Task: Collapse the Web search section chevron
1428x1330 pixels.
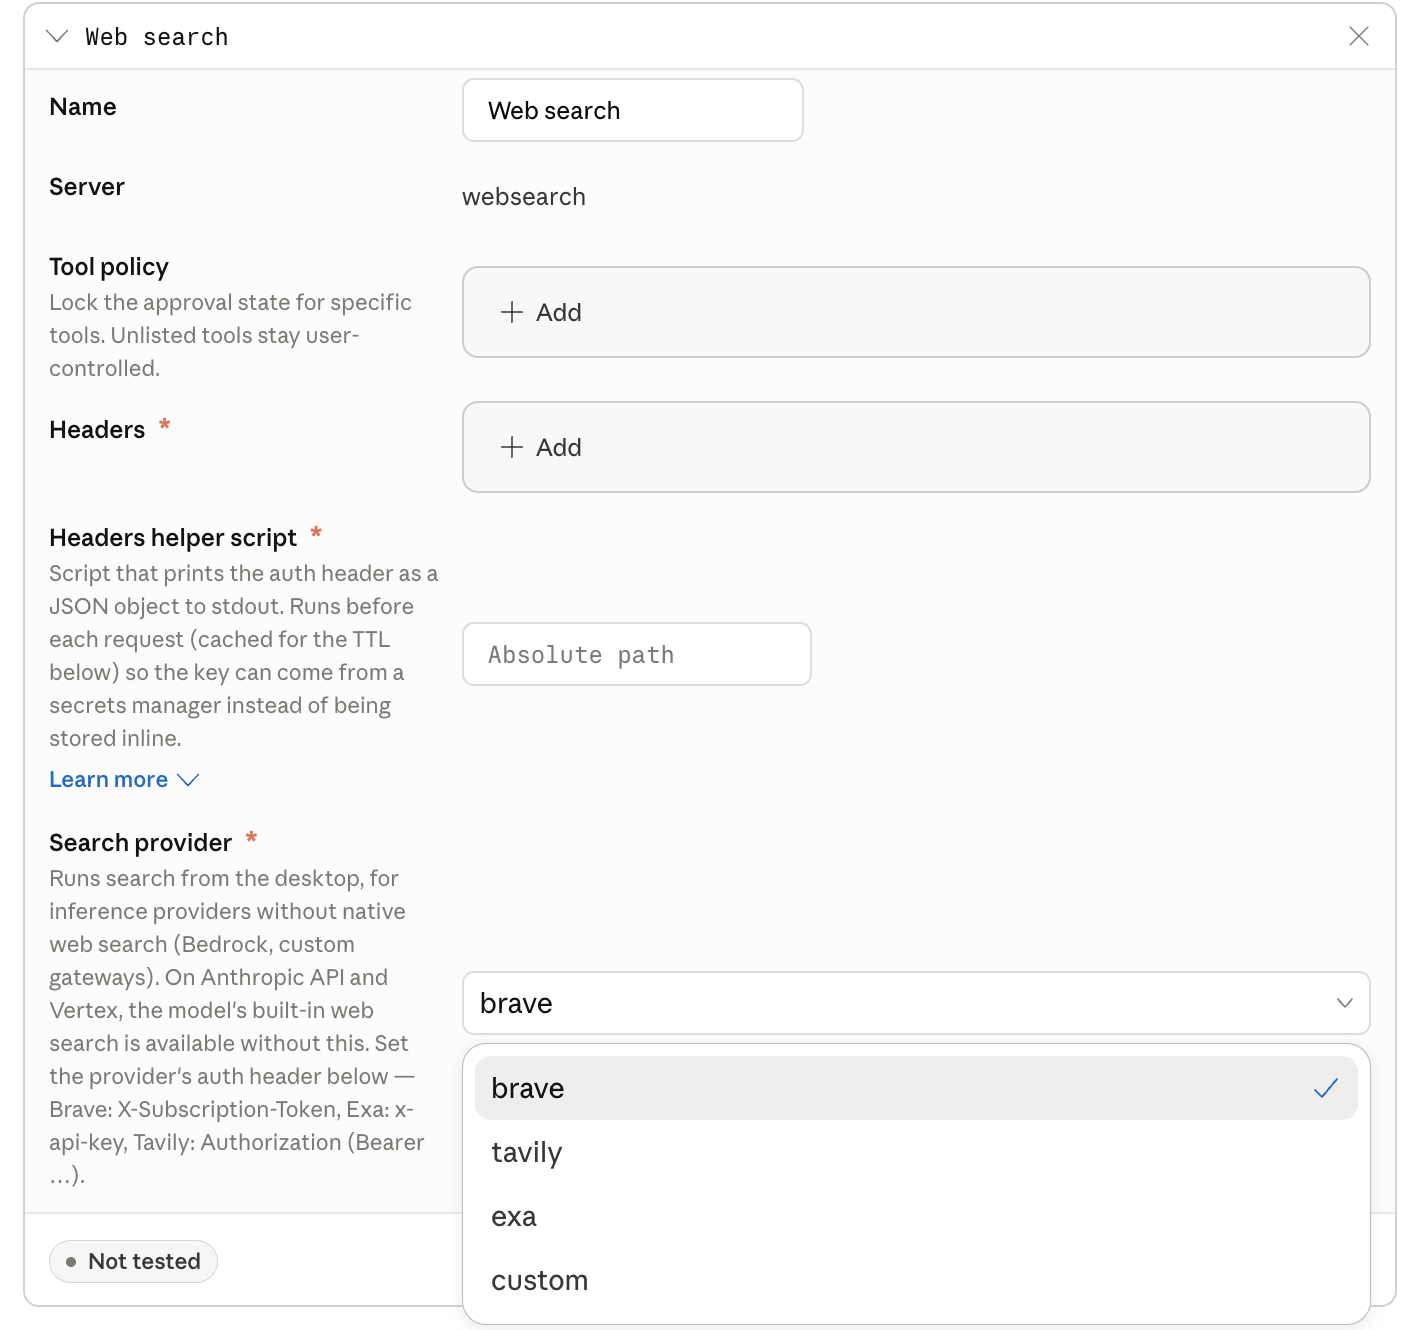Action: click(57, 37)
